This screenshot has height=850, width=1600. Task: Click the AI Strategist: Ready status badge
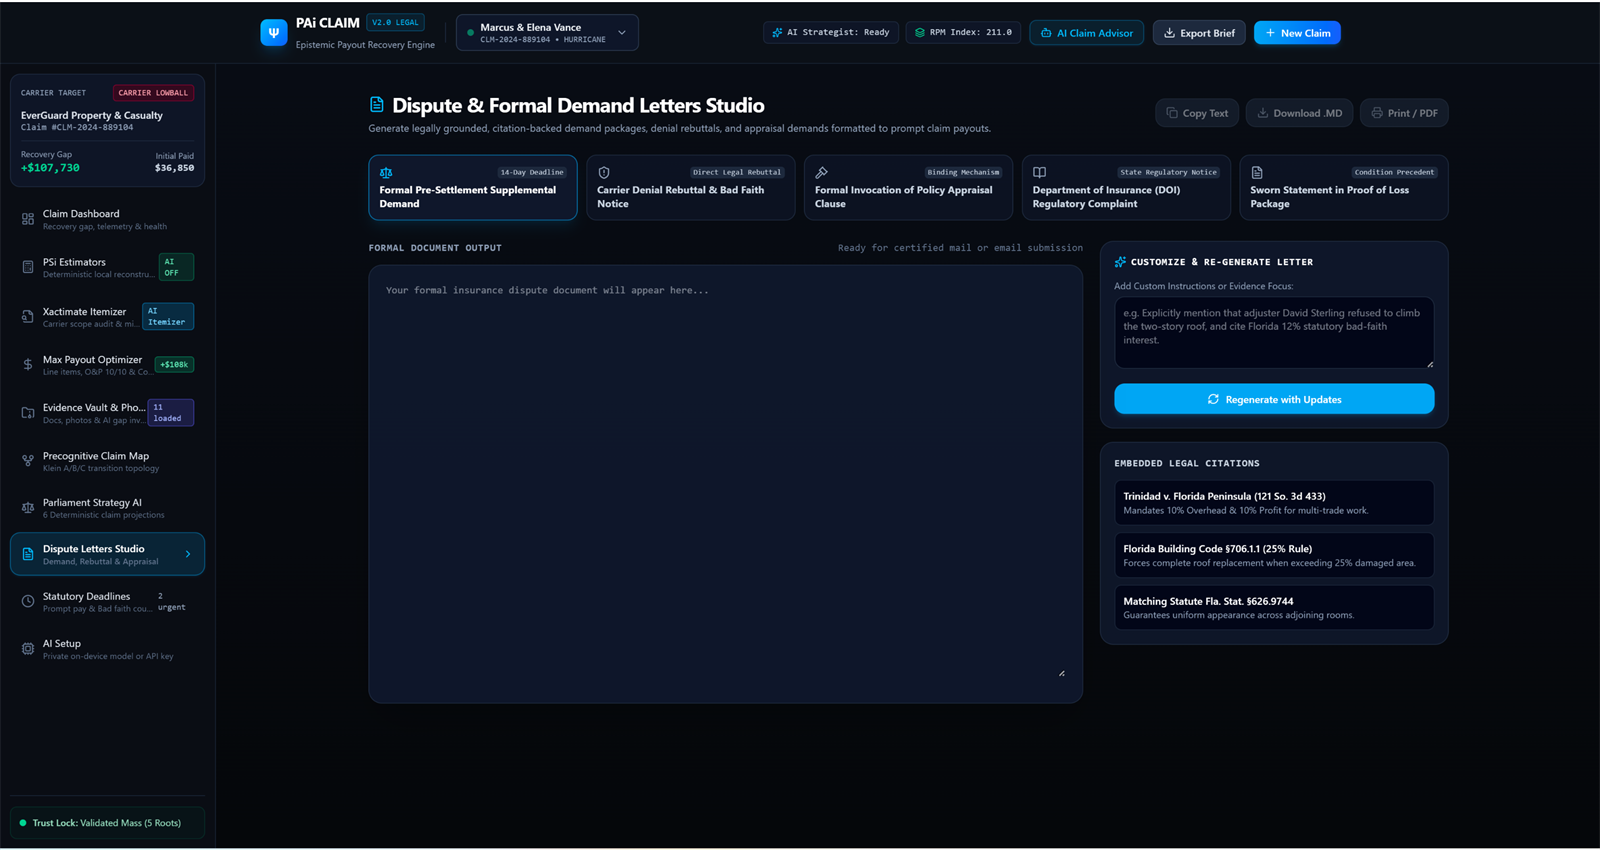point(831,33)
